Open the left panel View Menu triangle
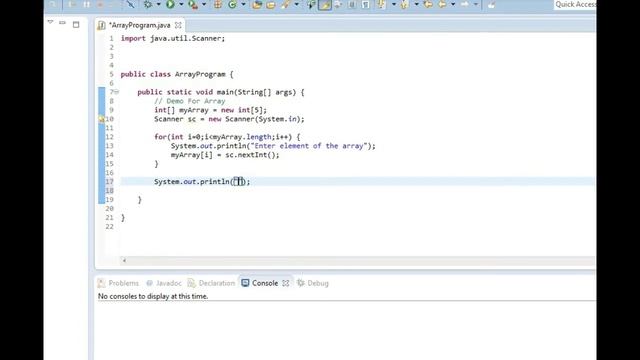The width and height of the screenshot is (640, 360). [50, 22]
